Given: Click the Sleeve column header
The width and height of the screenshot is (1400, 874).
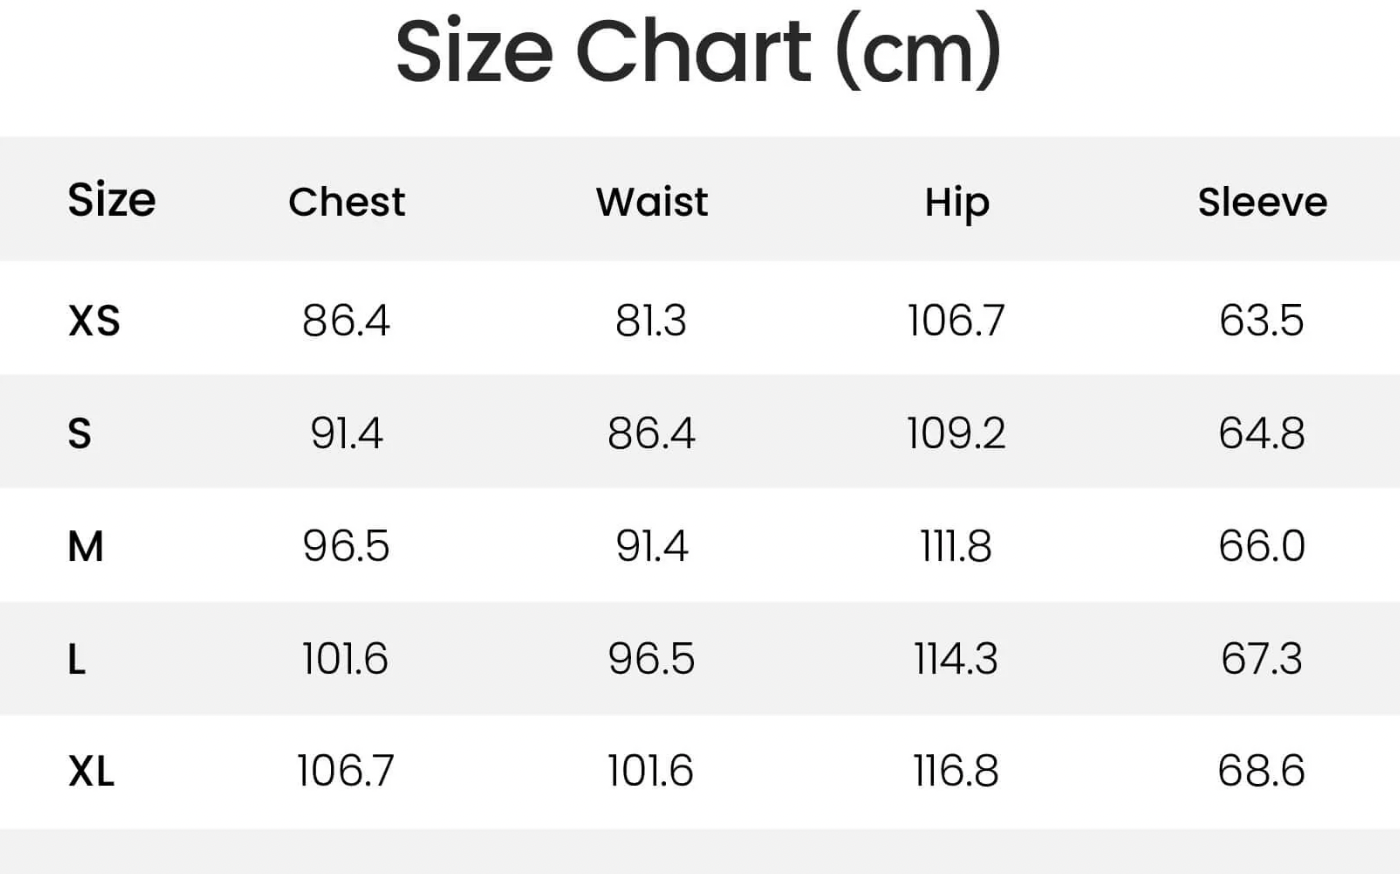Looking at the screenshot, I should click(x=1262, y=202).
